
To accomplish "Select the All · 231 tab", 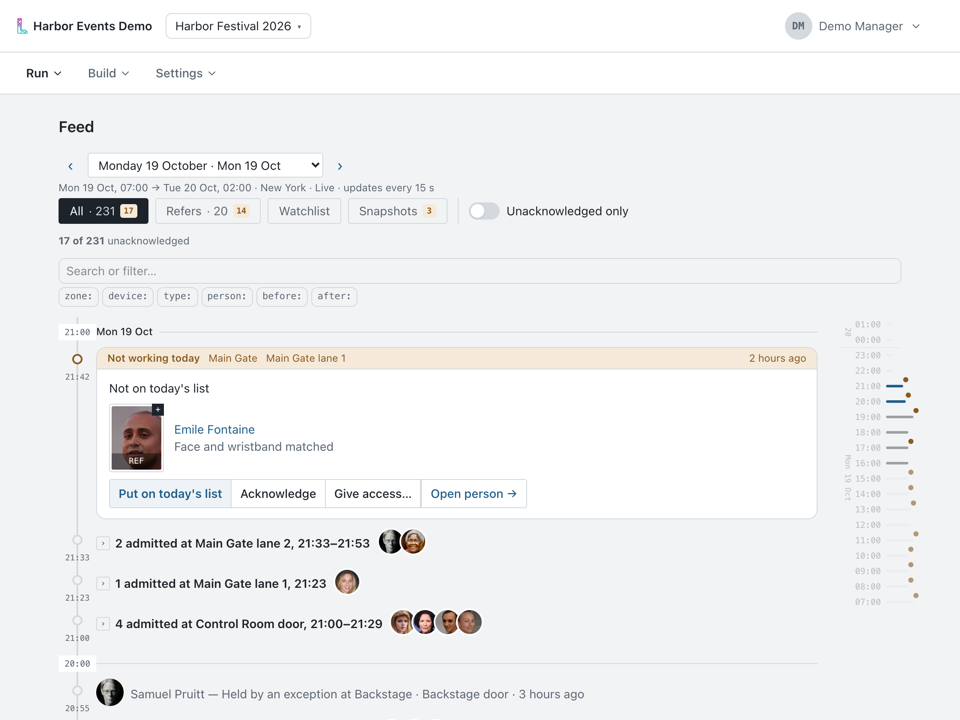I will (x=103, y=211).
